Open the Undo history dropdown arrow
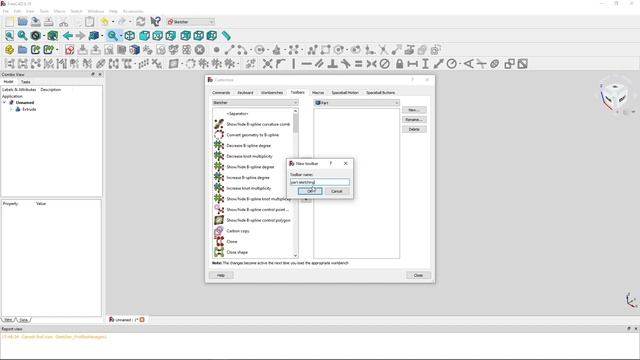640x360 pixels. pos(113,22)
